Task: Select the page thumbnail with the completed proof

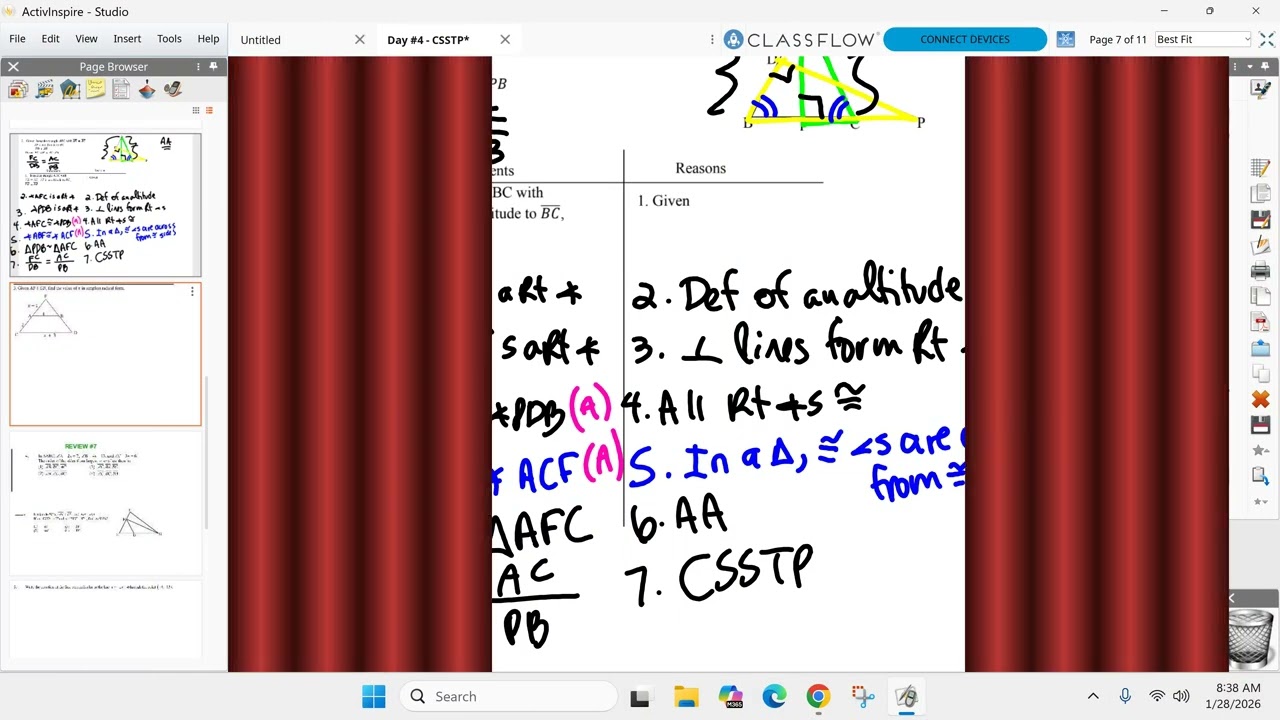Action: point(105,205)
